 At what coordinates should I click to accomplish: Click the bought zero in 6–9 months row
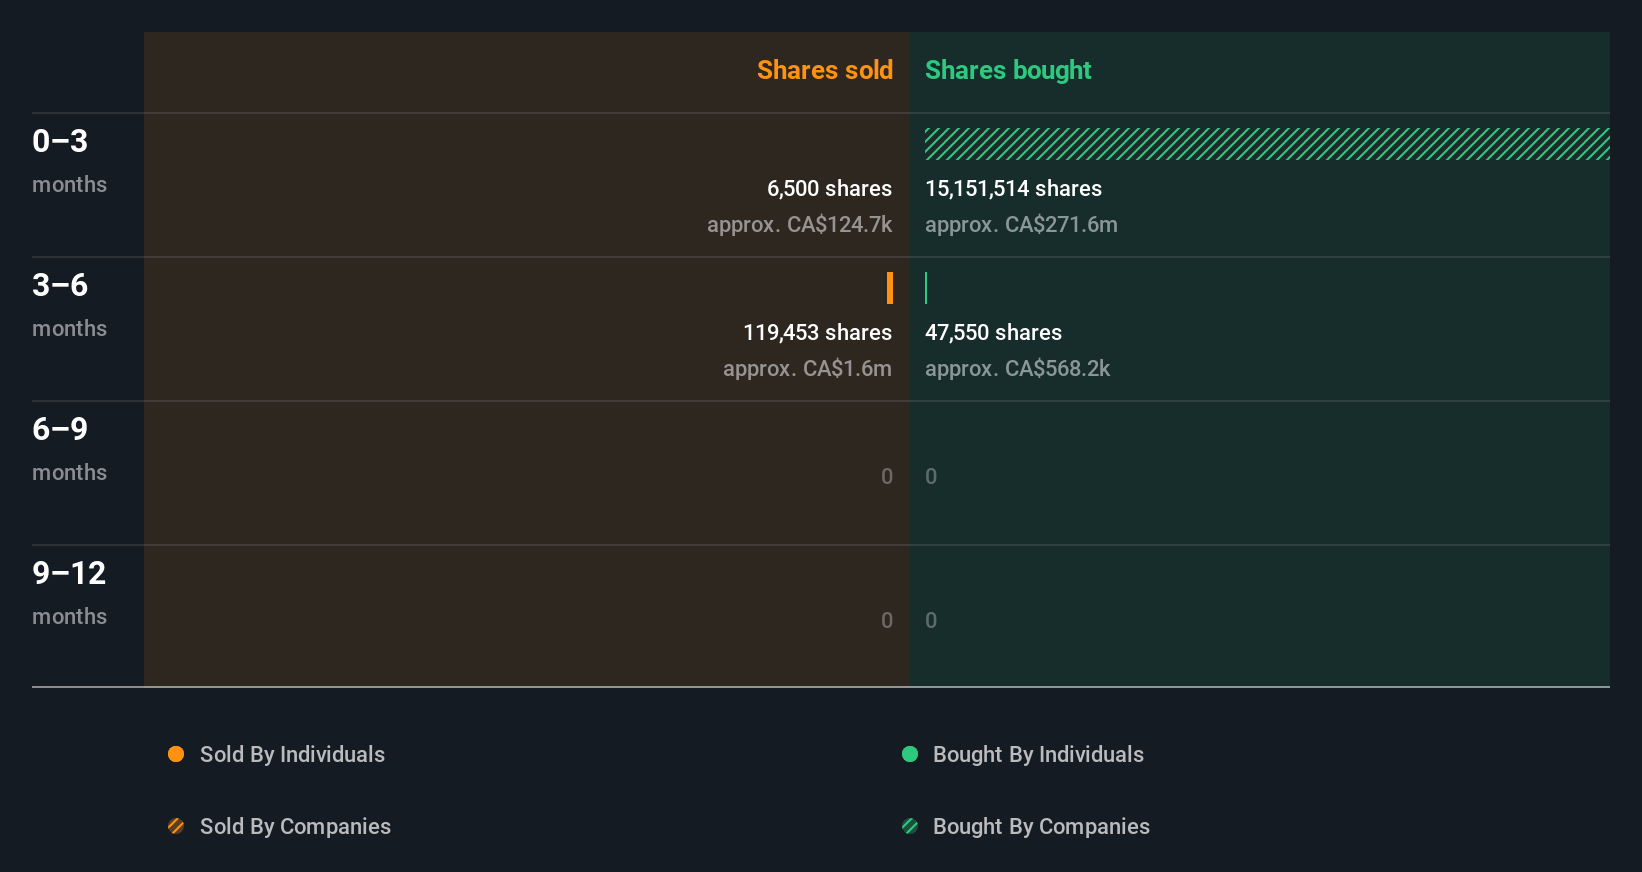[931, 476]
